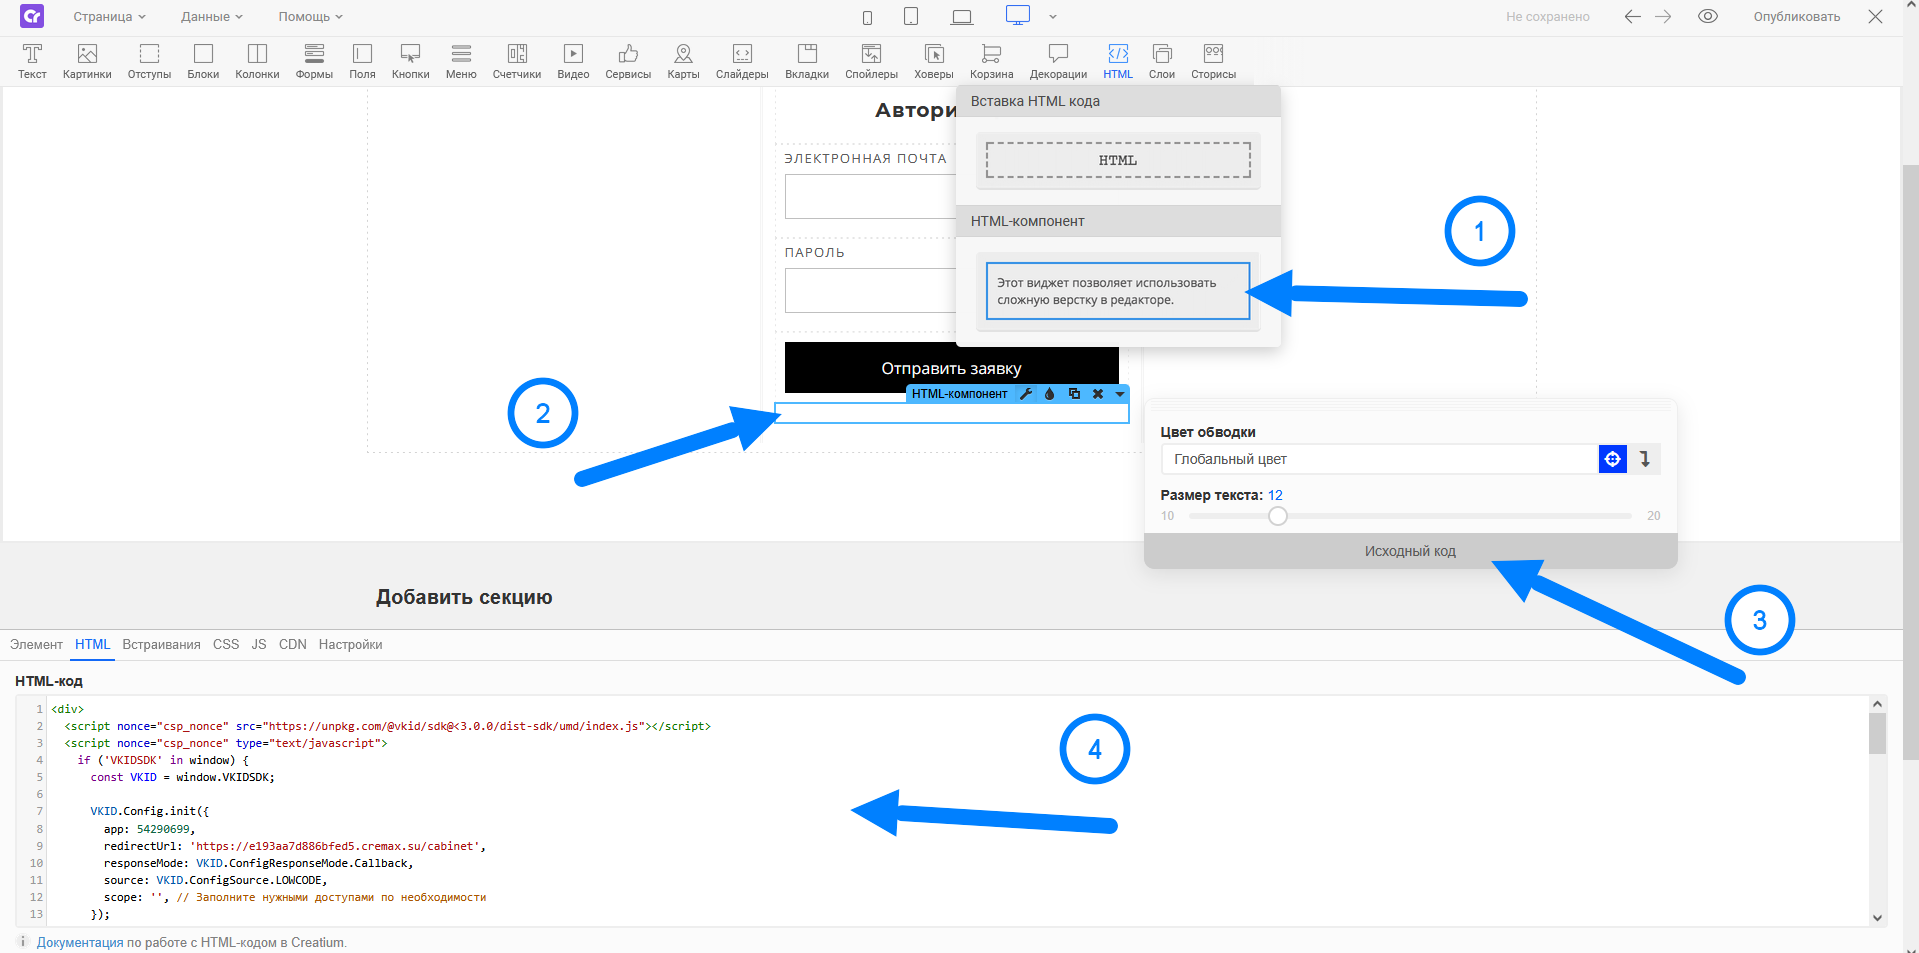Viewport: 1919px width, 953px height.
Task: Open the Документация link
Action: pos(80,942)
